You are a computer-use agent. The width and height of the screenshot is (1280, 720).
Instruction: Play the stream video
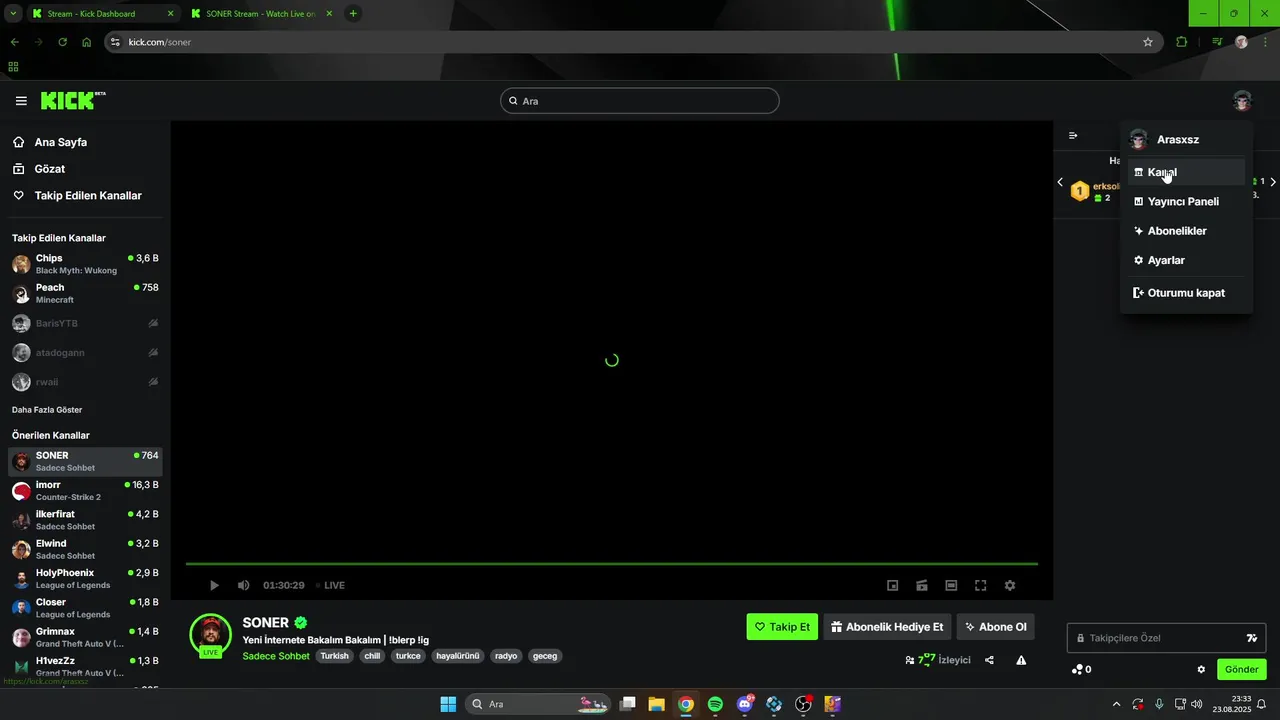[214, 585]
